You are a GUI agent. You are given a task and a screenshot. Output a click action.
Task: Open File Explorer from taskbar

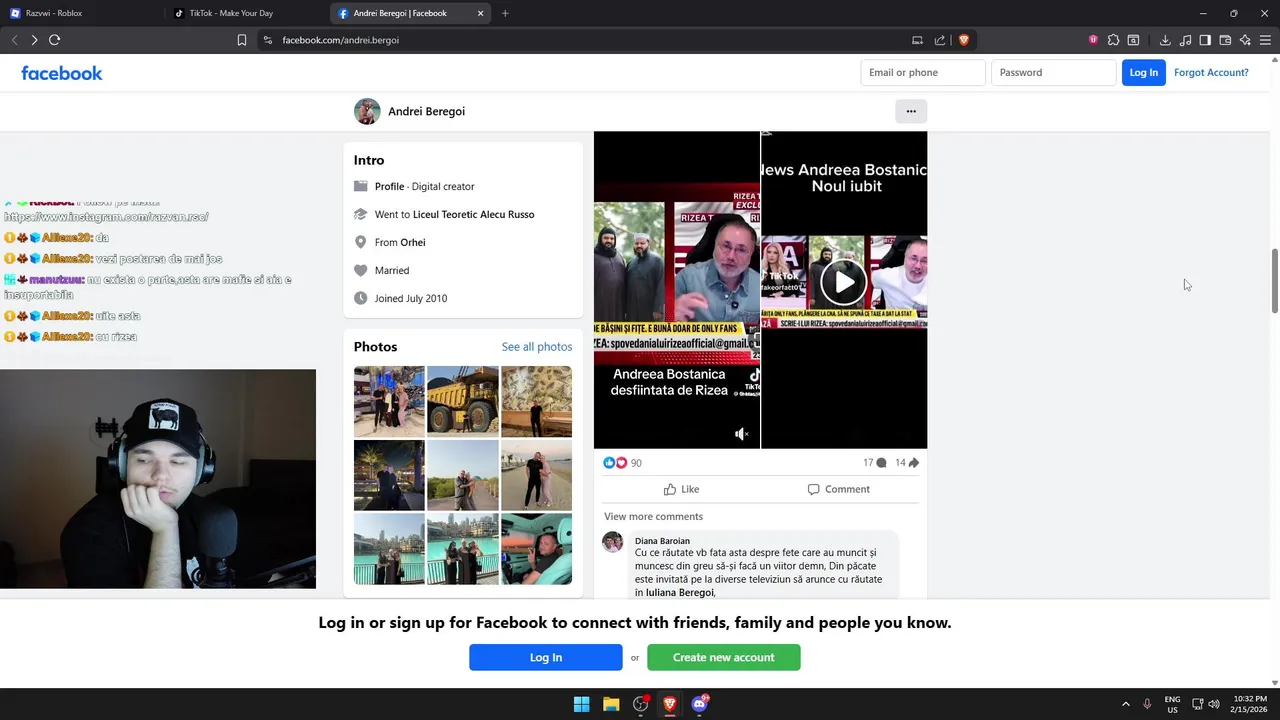611,704
